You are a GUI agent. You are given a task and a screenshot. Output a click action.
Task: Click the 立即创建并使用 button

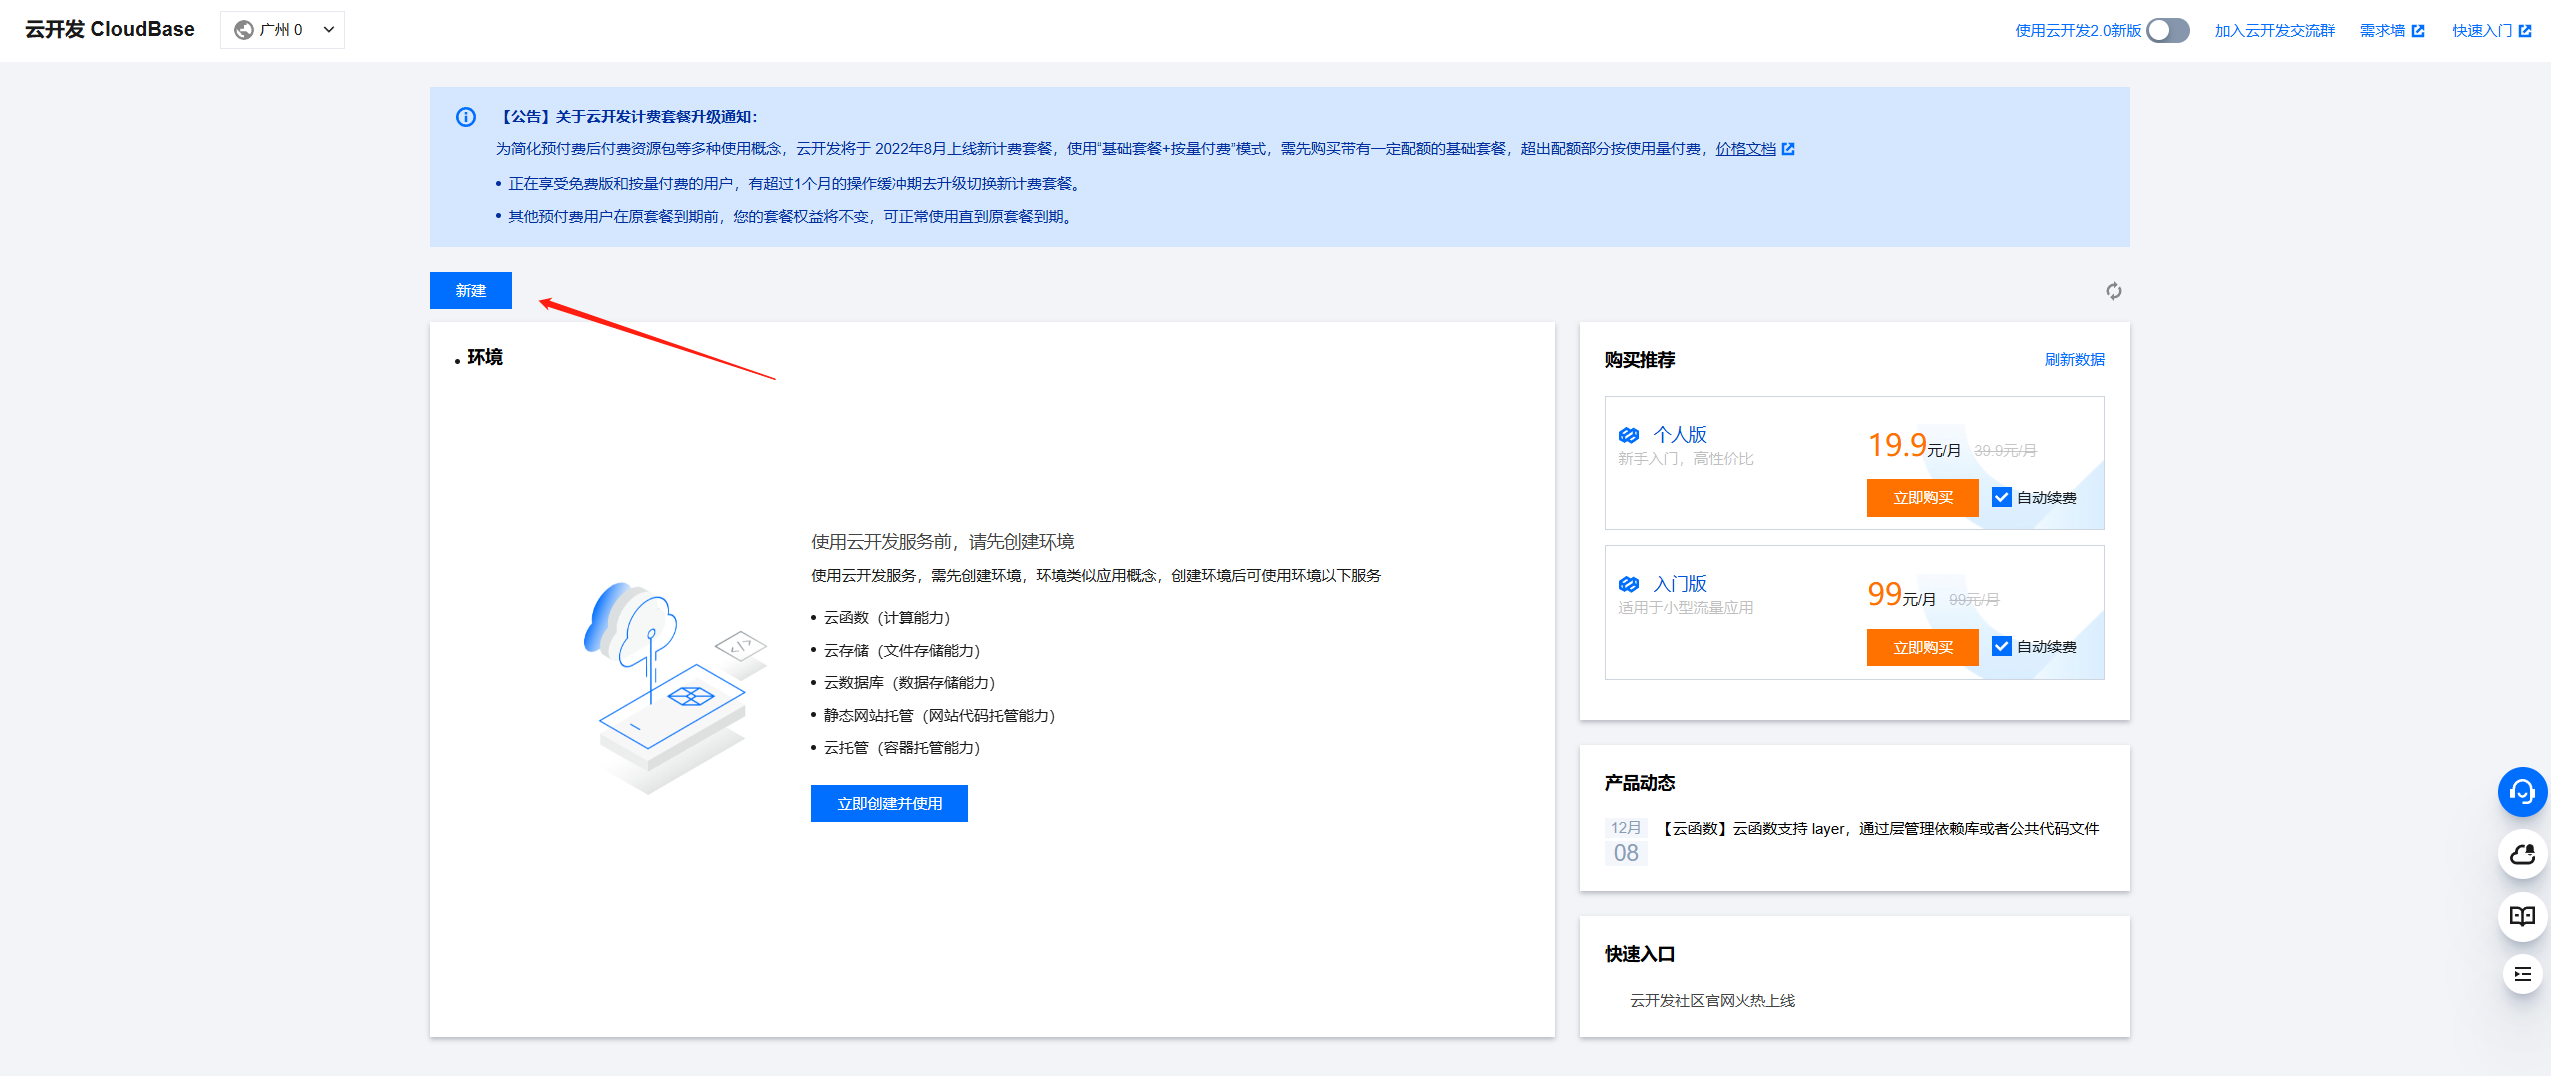(889, 804)
